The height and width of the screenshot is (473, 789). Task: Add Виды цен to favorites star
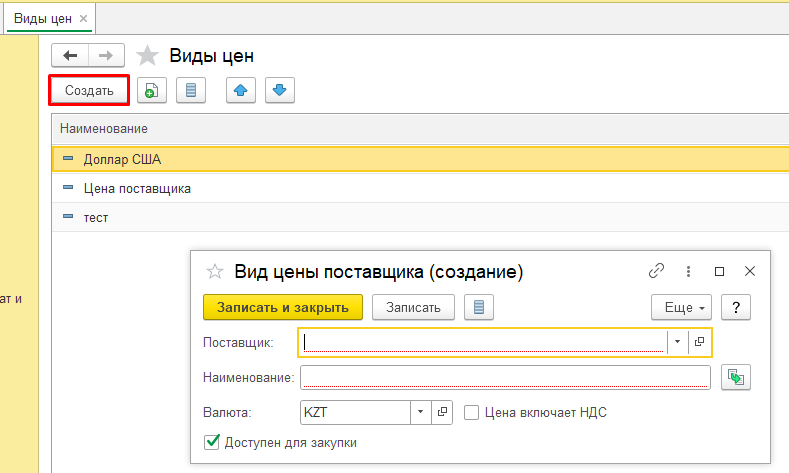tap(147, 56)
